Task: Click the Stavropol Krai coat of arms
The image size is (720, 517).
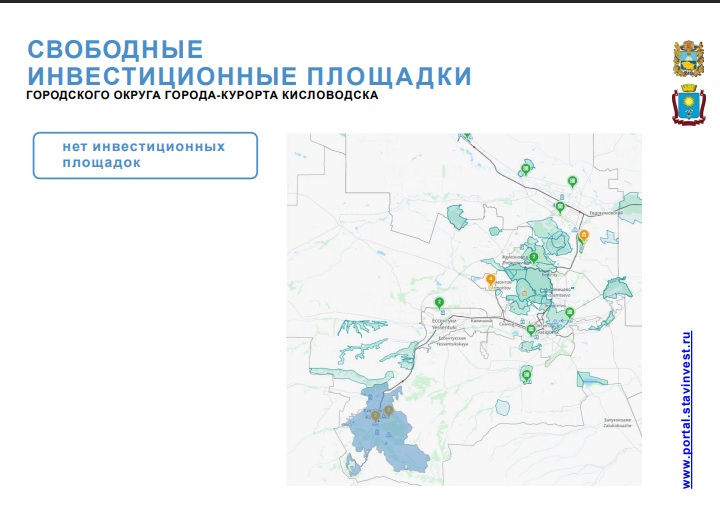Action: click(688, 58)
